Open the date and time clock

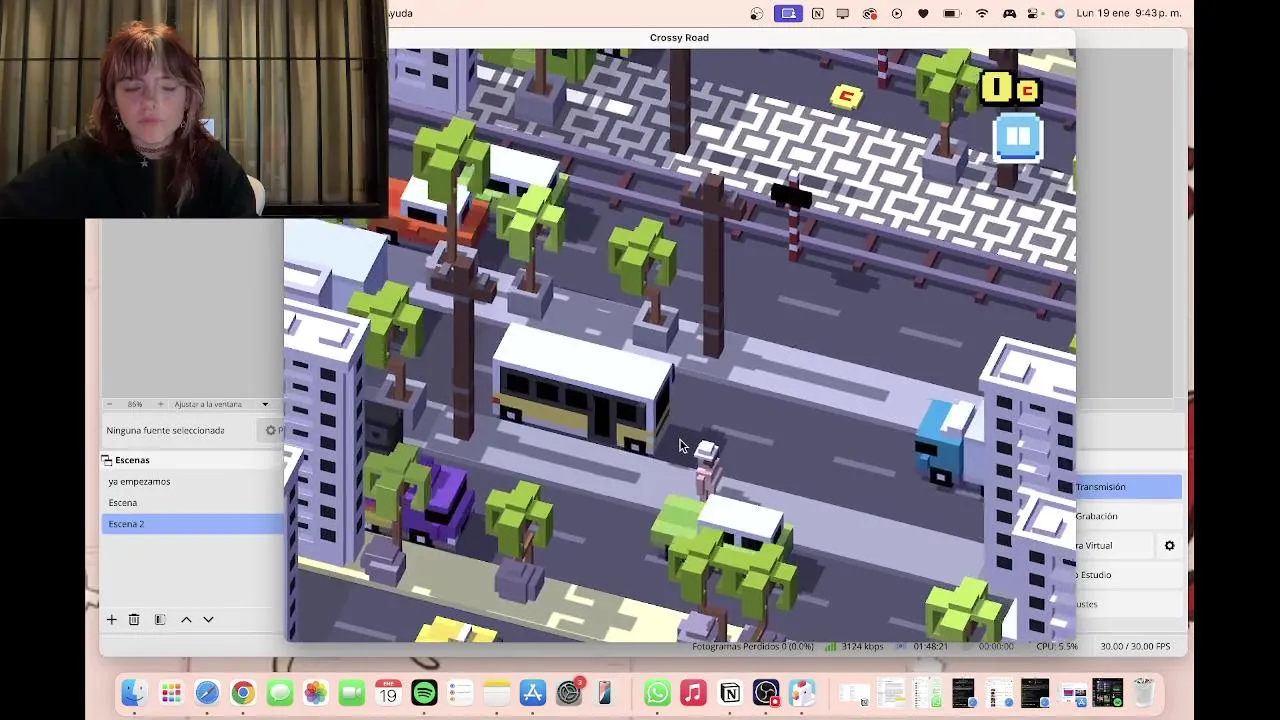pyautogui.click(x=1130, y=13)
